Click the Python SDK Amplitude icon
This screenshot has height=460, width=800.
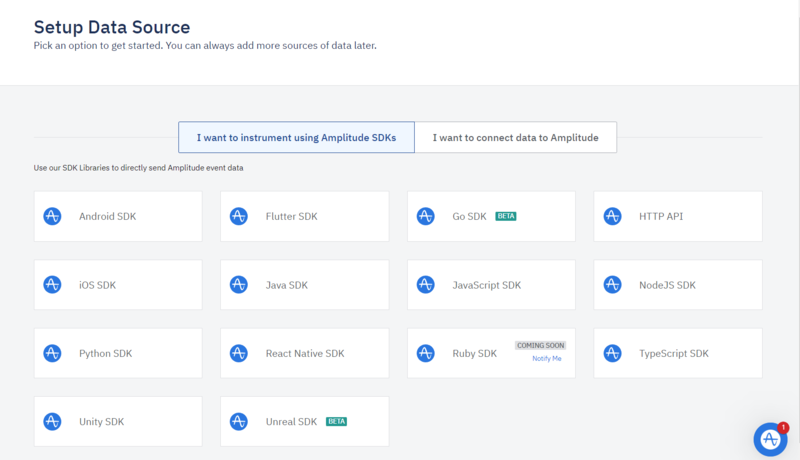pos(53,353)
